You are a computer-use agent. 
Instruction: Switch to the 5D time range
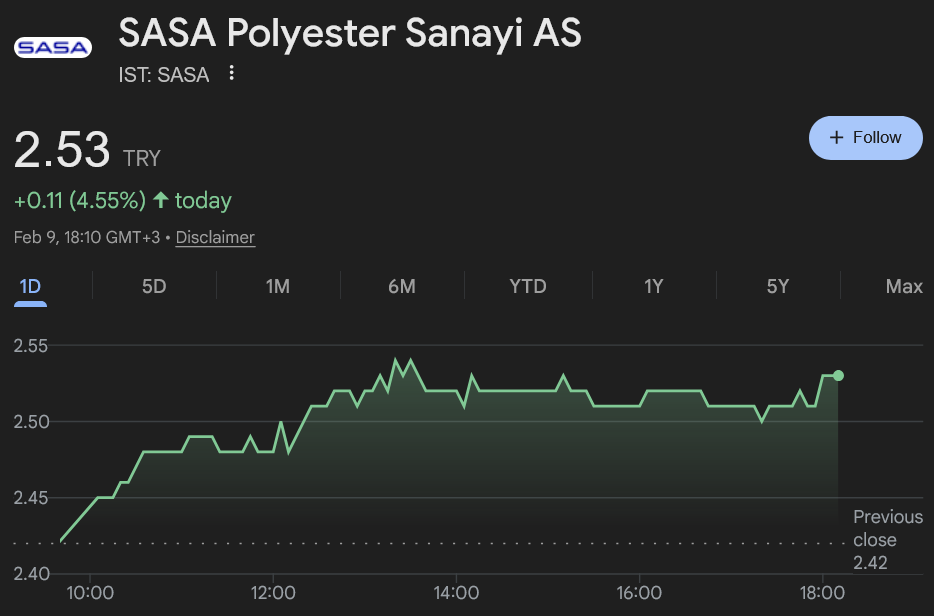coord(154,287)
